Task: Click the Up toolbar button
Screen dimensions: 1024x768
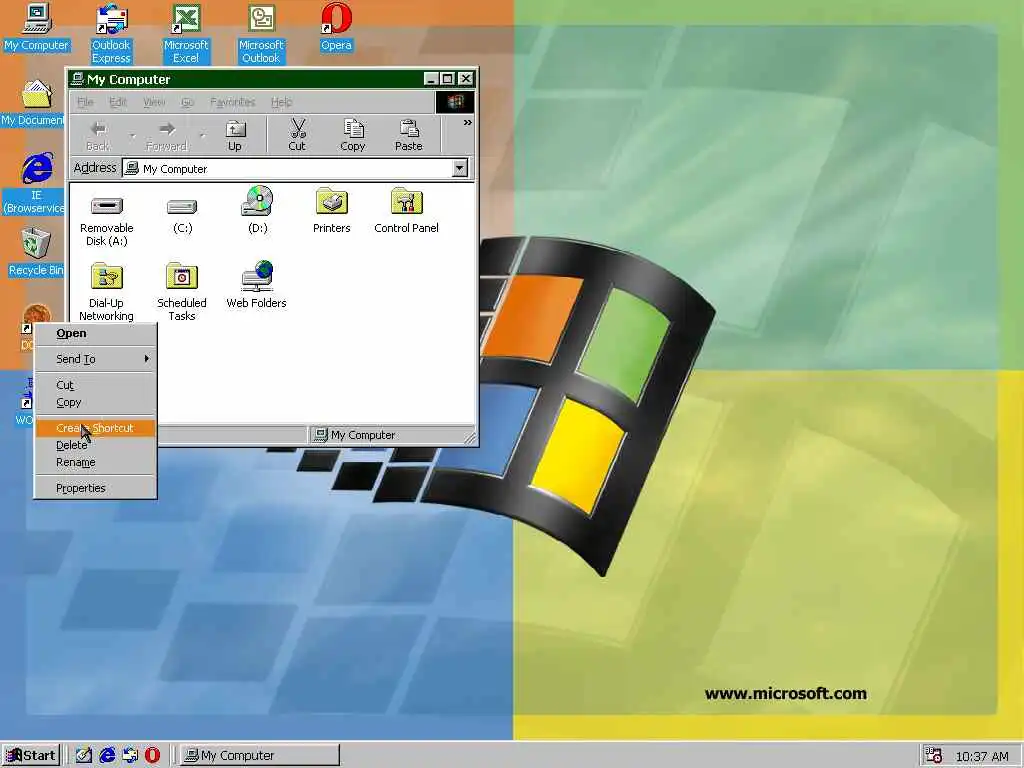Action: [x=235, y=135]
